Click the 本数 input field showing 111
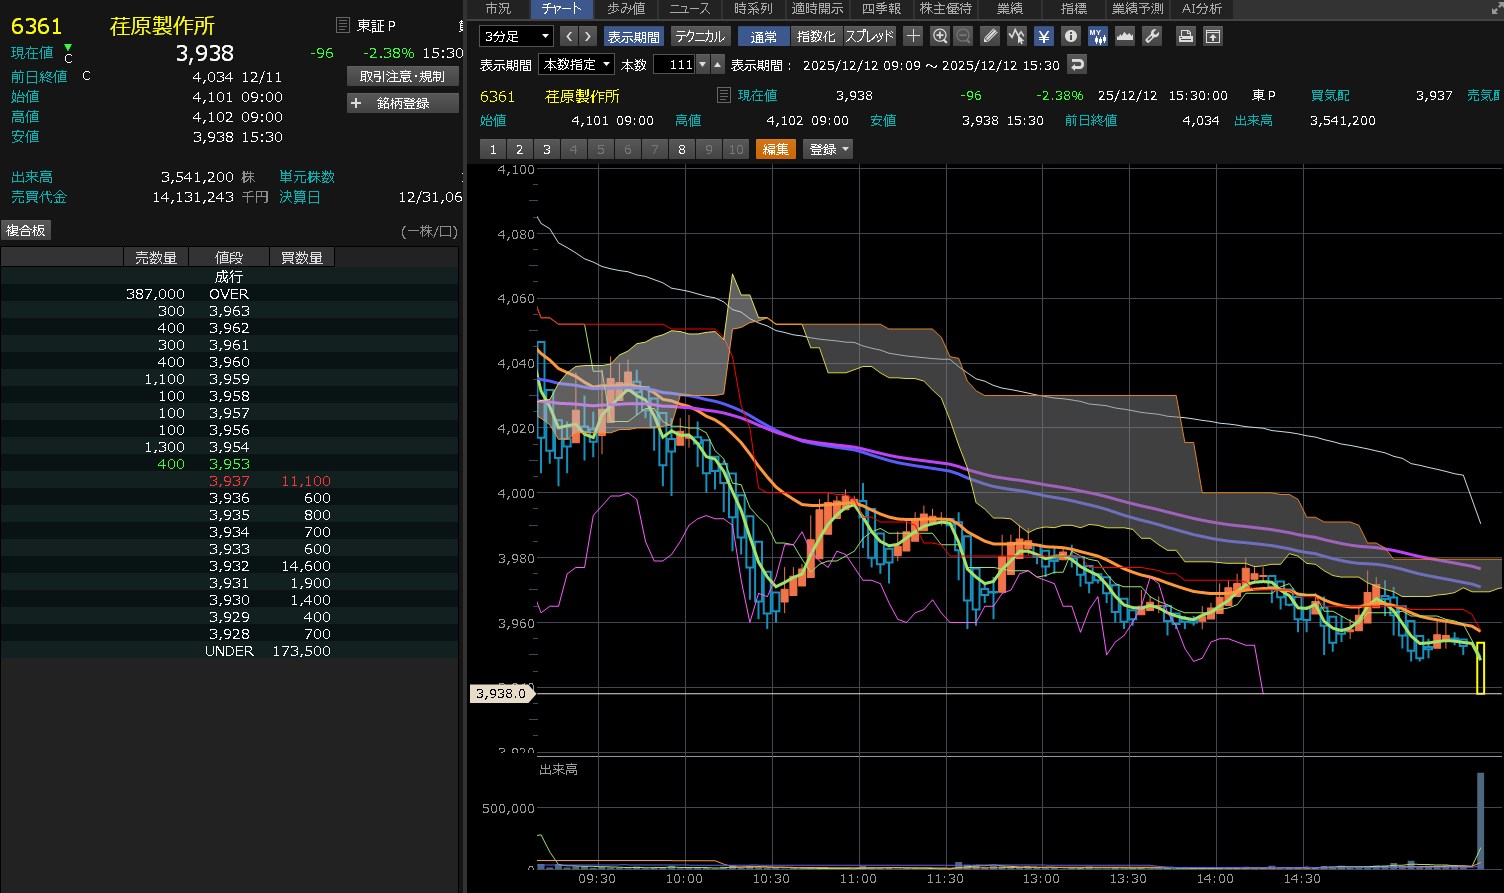Viewport: 1504px width, 893px height. (x=673, y=64)
